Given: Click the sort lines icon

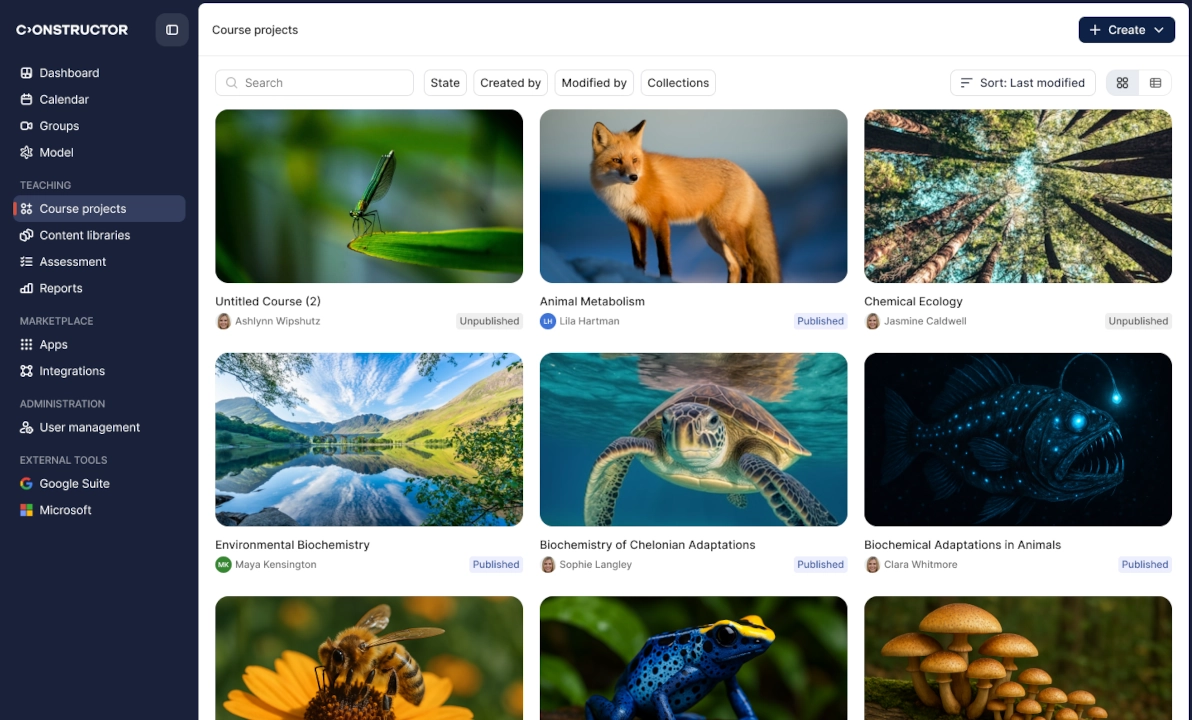Looking at the screenshot, I should pyautogui.click(x=966, y=83).
